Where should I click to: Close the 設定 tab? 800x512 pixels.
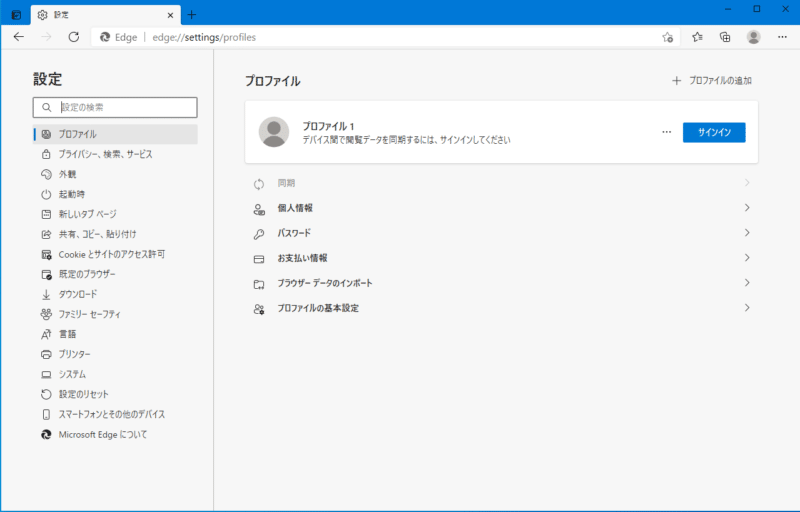click(170, 15)
